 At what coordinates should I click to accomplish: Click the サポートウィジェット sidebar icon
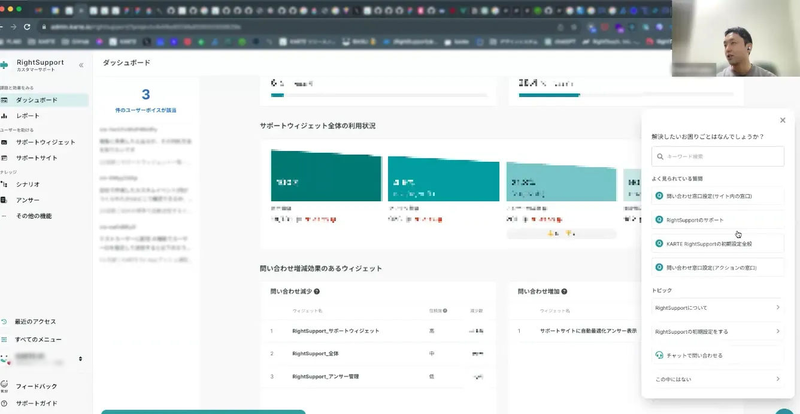[4, 142]
